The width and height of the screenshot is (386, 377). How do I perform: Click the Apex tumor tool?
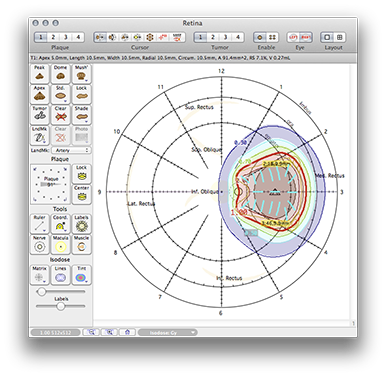40,94
